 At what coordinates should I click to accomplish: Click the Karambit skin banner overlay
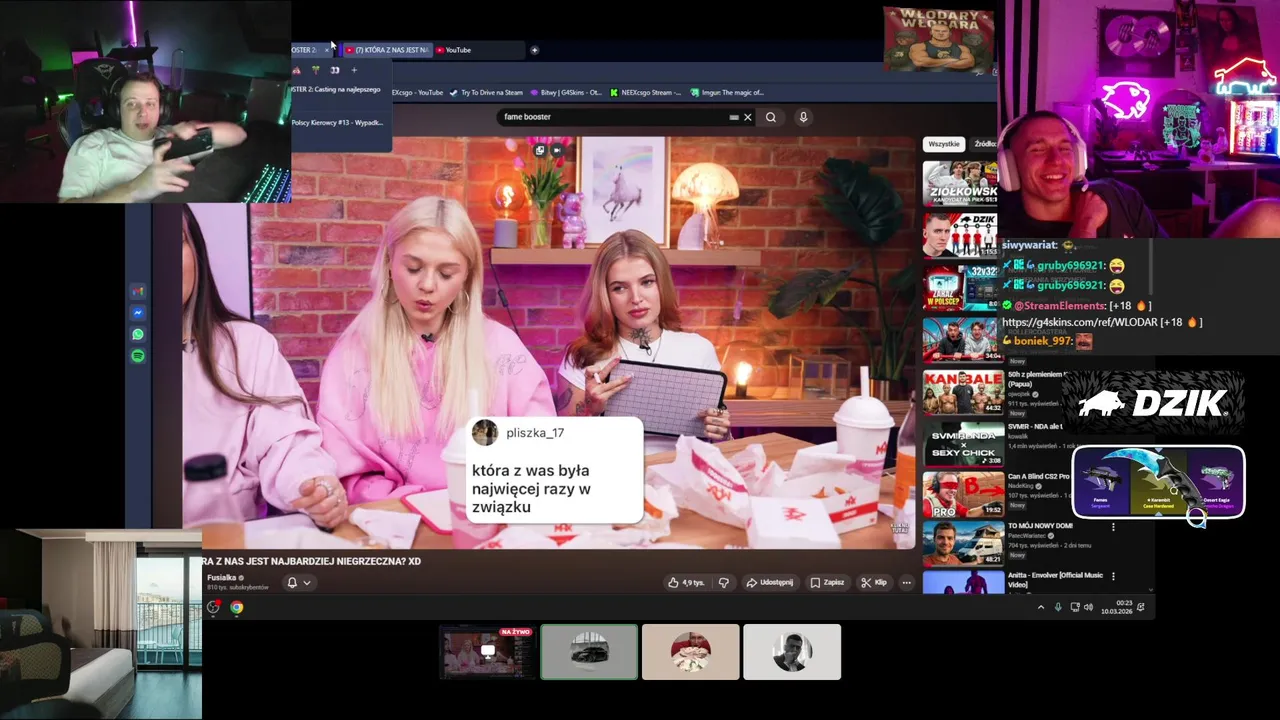[1158, 482]
